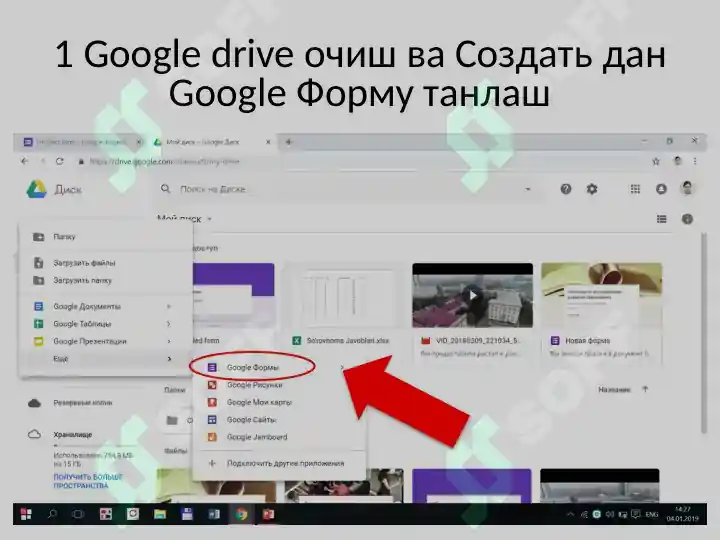Go back with browser back arrow
Screen dimensions: 720x540
pos(24,161)
